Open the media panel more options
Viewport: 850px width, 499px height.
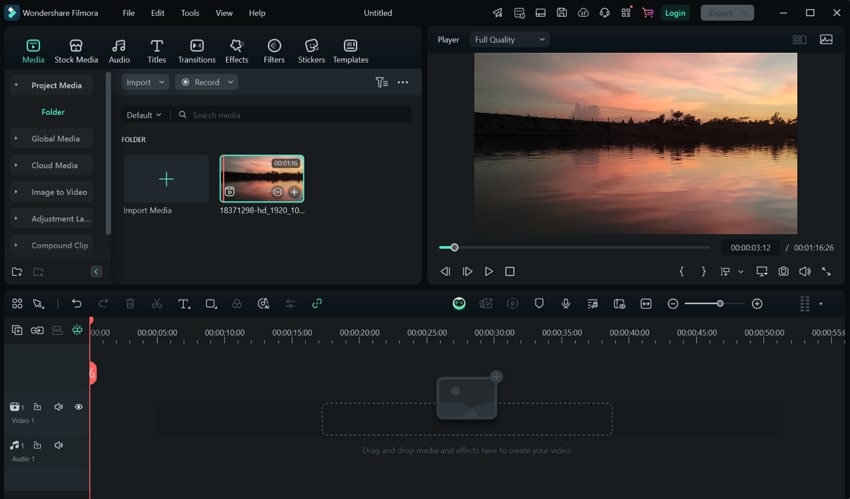point(403,82)
